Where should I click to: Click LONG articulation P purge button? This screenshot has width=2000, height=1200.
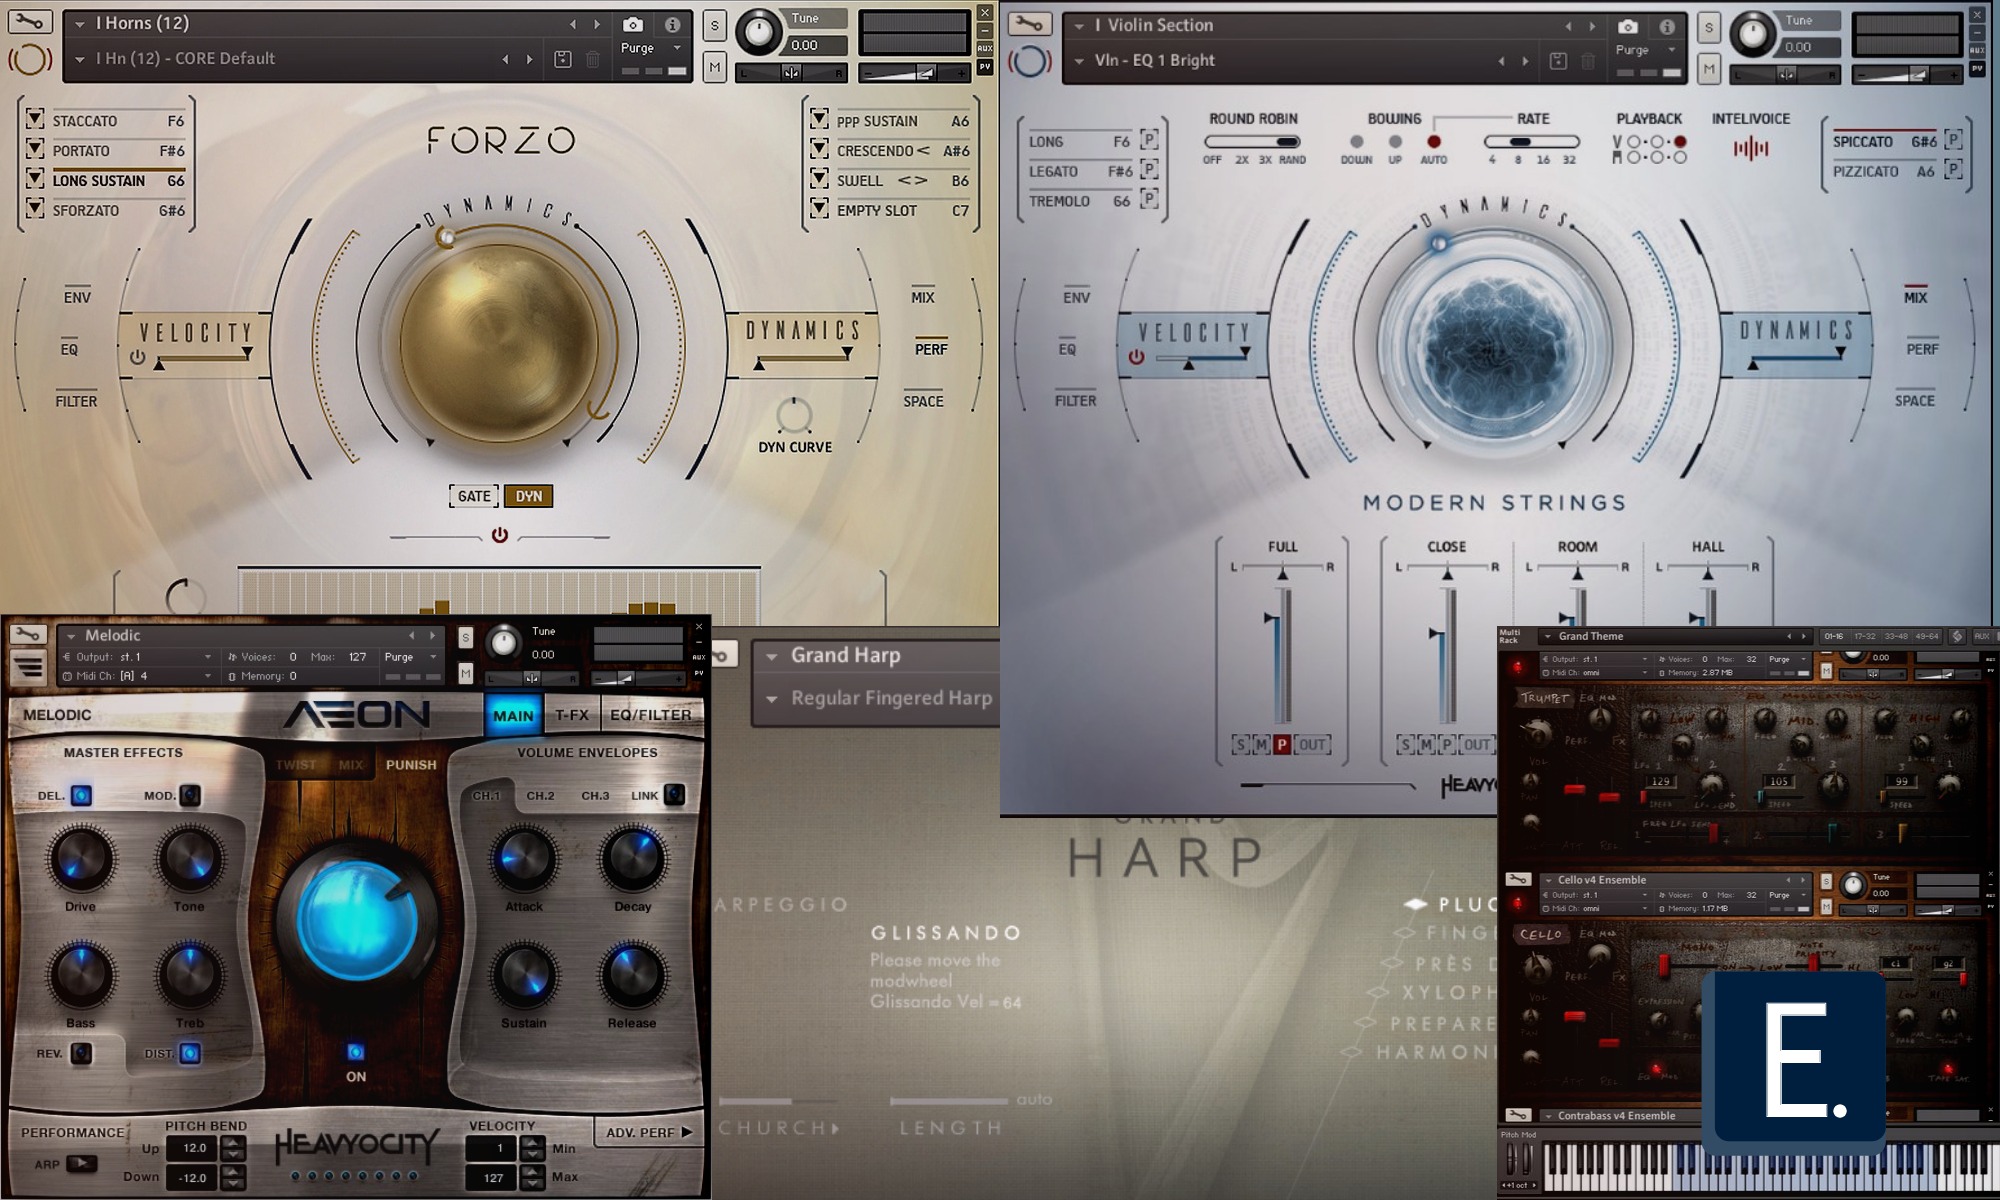pos(1149,141)
